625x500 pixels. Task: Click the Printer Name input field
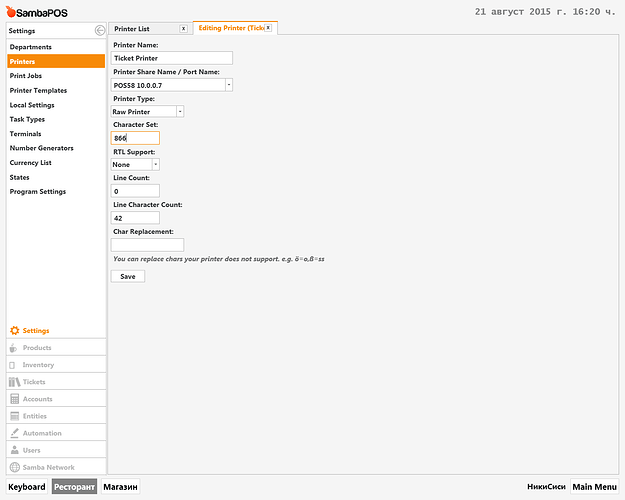pyautogui.click(x=171, y=58)
